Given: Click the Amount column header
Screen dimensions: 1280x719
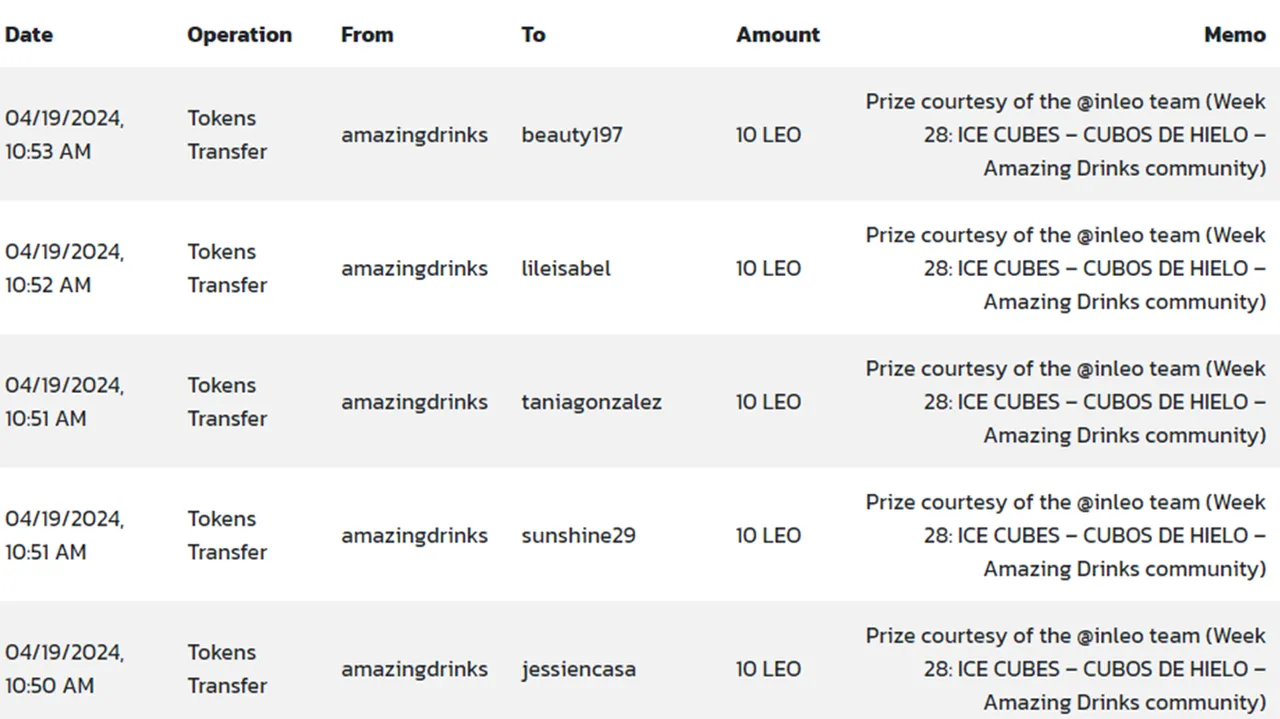Looking at the screenshot, I should coord(778,34).
